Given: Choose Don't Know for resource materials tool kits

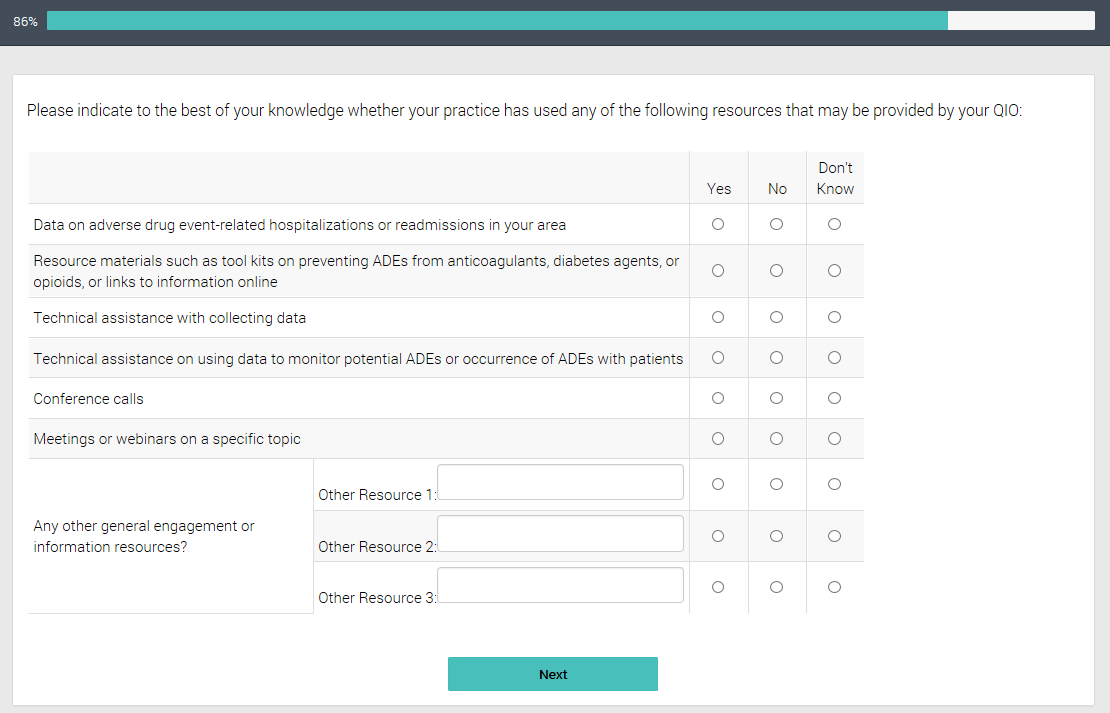Looking at the screenshot, I should click(835, 271).
